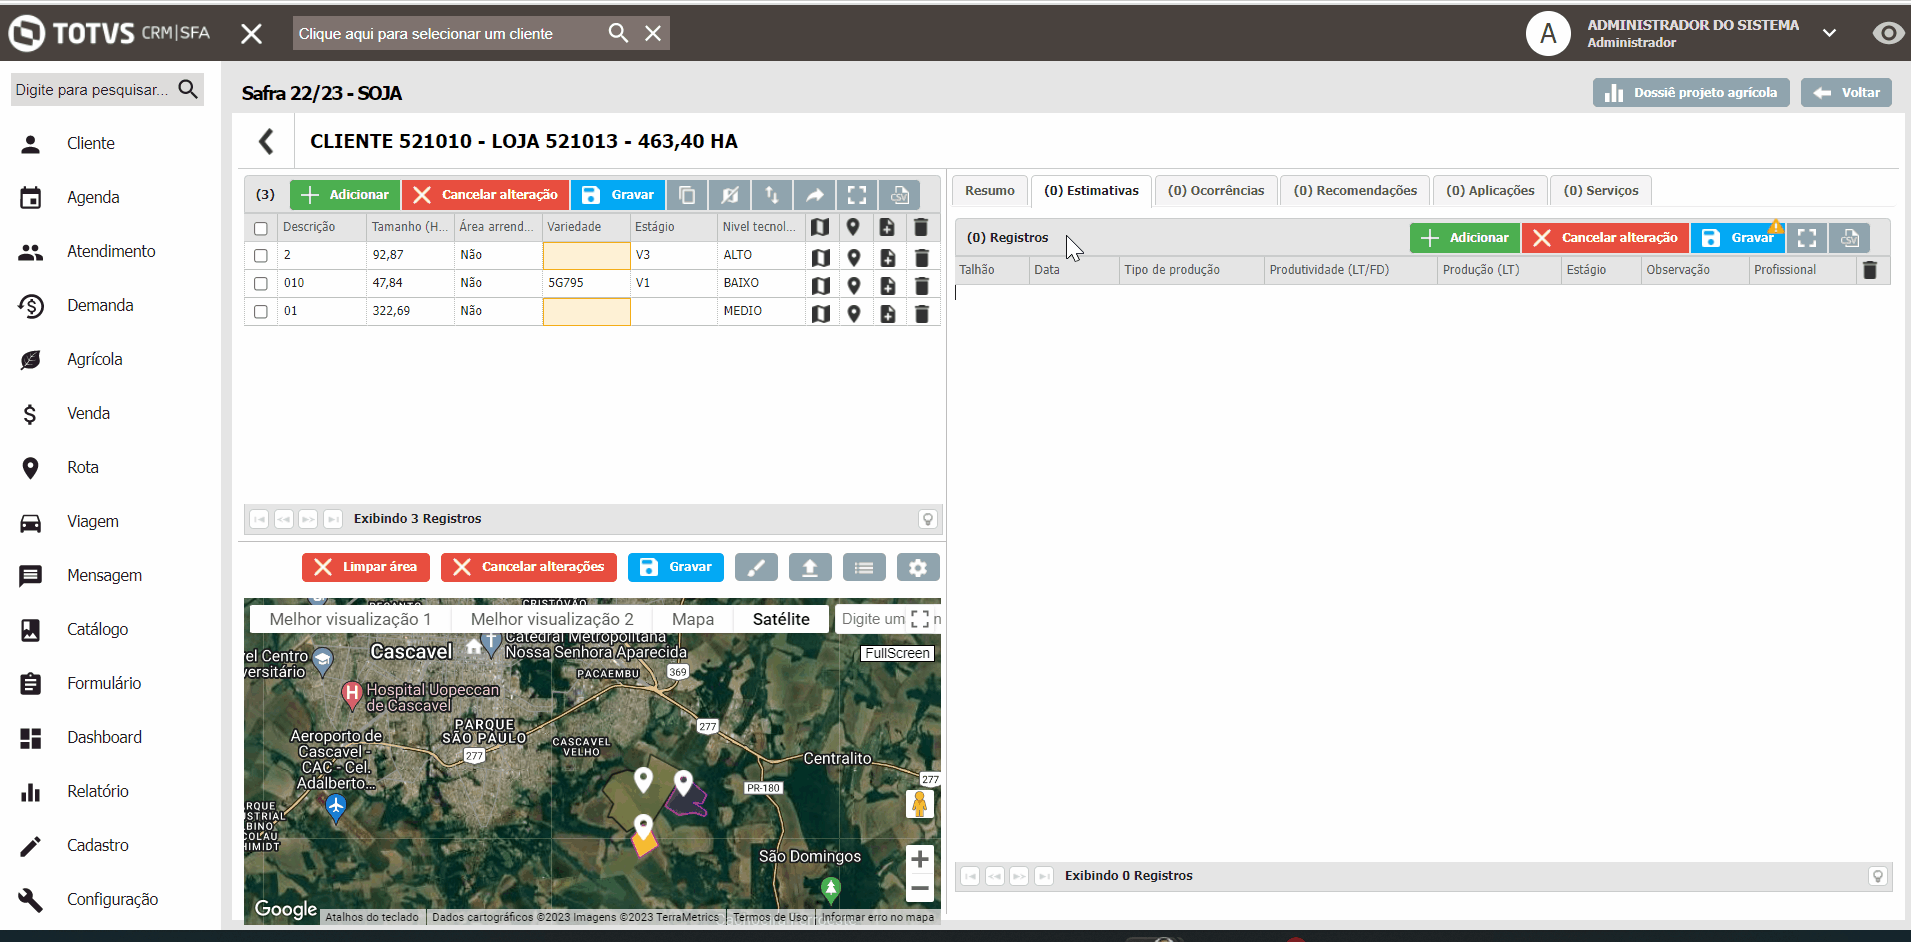This screenshot has width=1911, height=942.
Task: Click the sidebar search magnifier icon
Action: [x=188, y=89]
